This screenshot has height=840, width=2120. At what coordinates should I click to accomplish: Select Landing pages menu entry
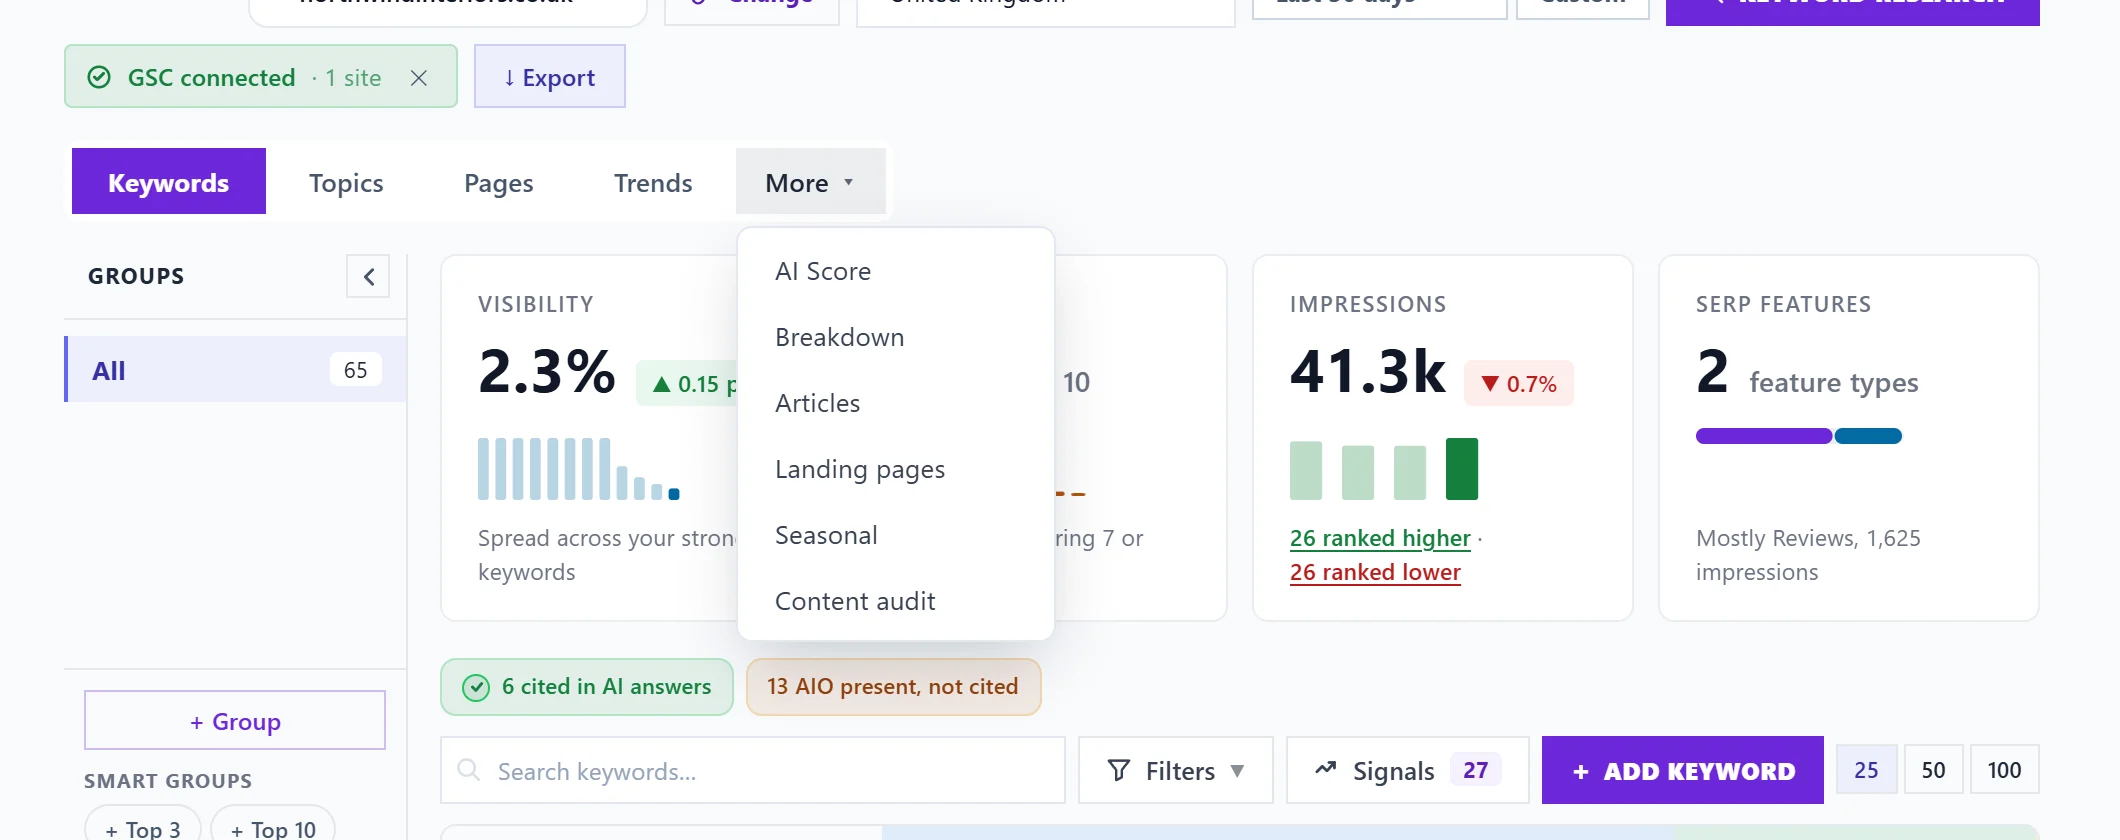tap(895, 469)
